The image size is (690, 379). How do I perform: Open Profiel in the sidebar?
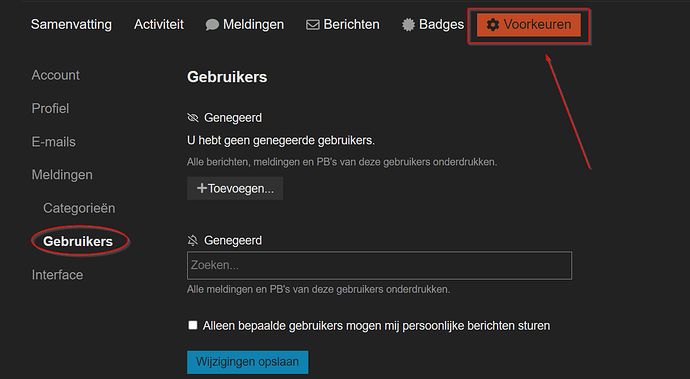click(x=50, y=108)
